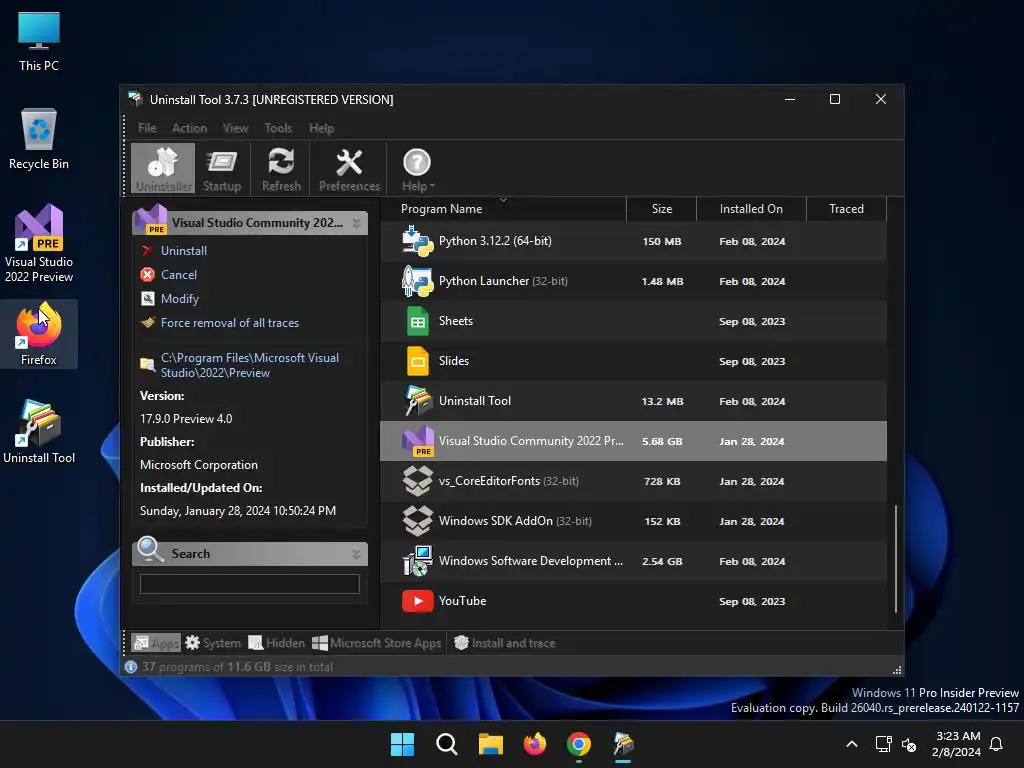Click the red Cancel circle icon
This screenshot has width=1024, height=768.
(x=148, y=275)
